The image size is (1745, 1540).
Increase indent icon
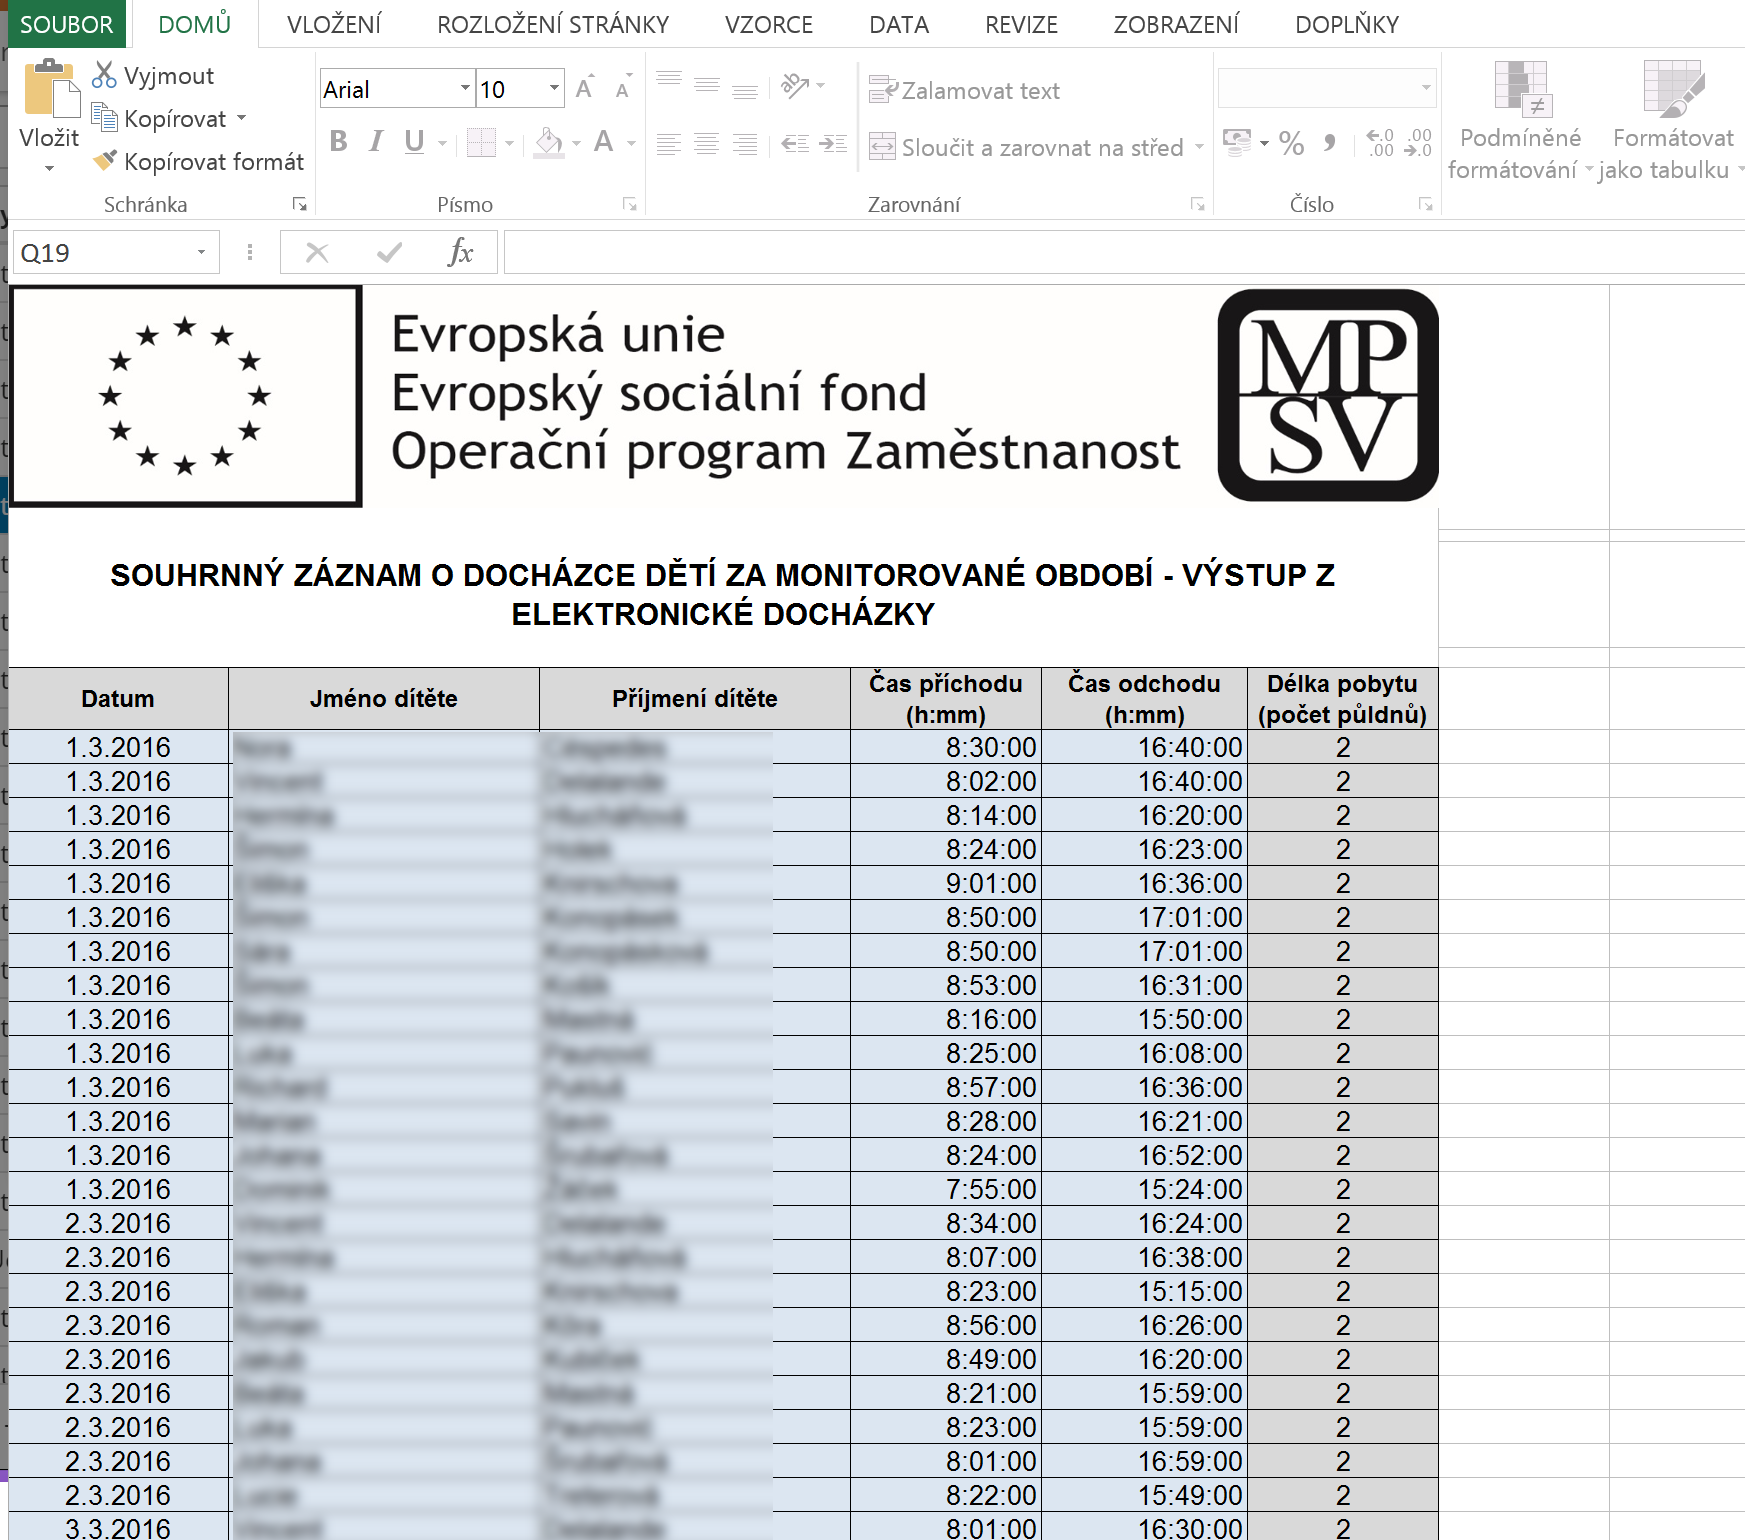coord(833,144)
